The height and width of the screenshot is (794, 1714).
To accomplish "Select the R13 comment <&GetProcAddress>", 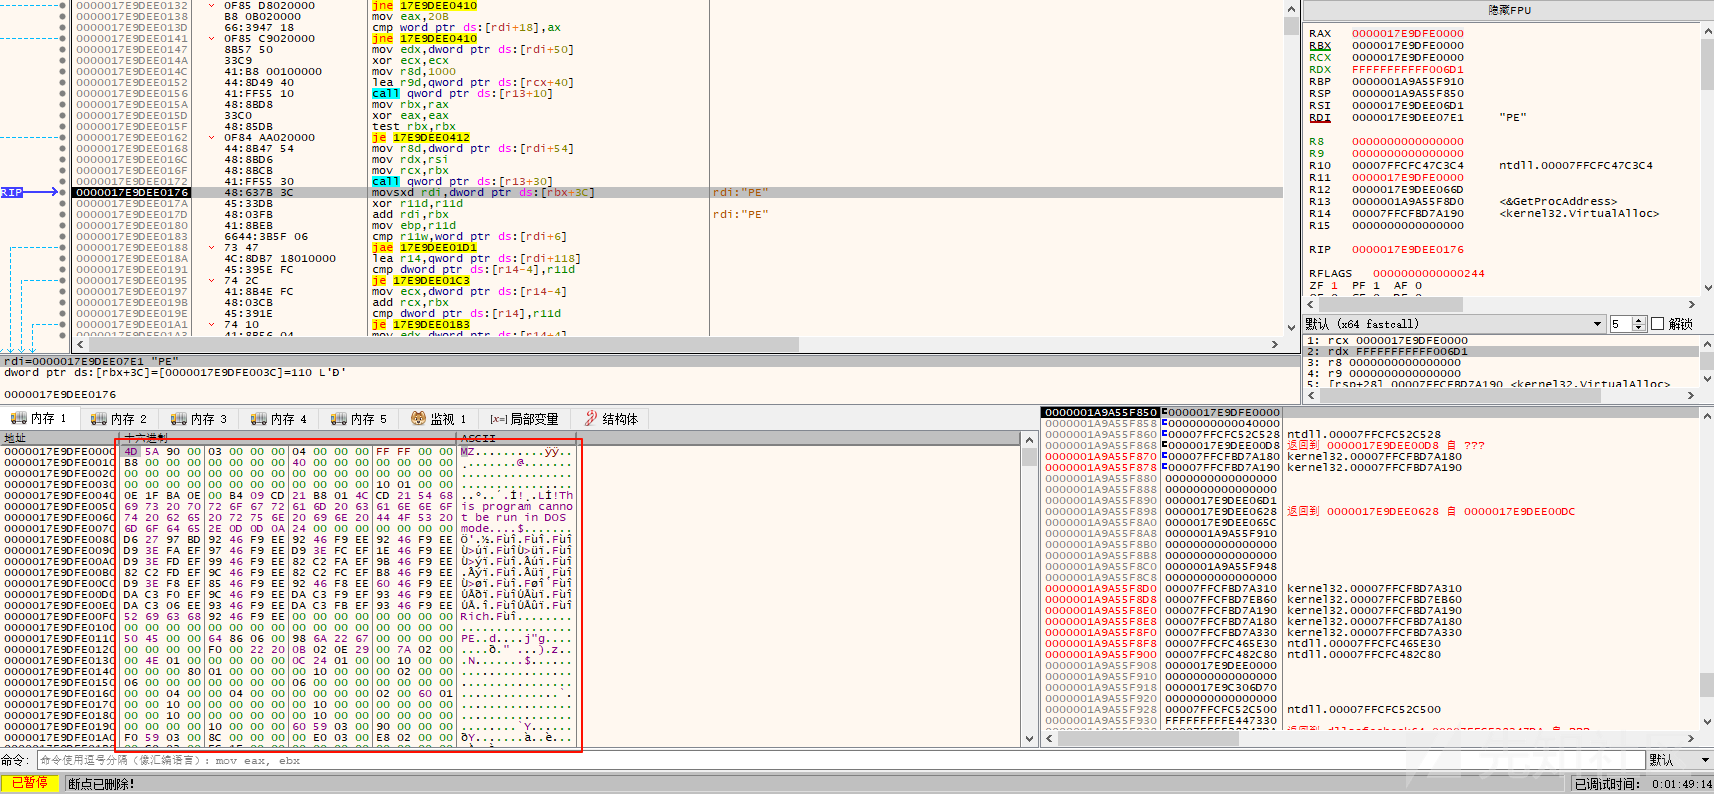I will tap(1557, 201).
